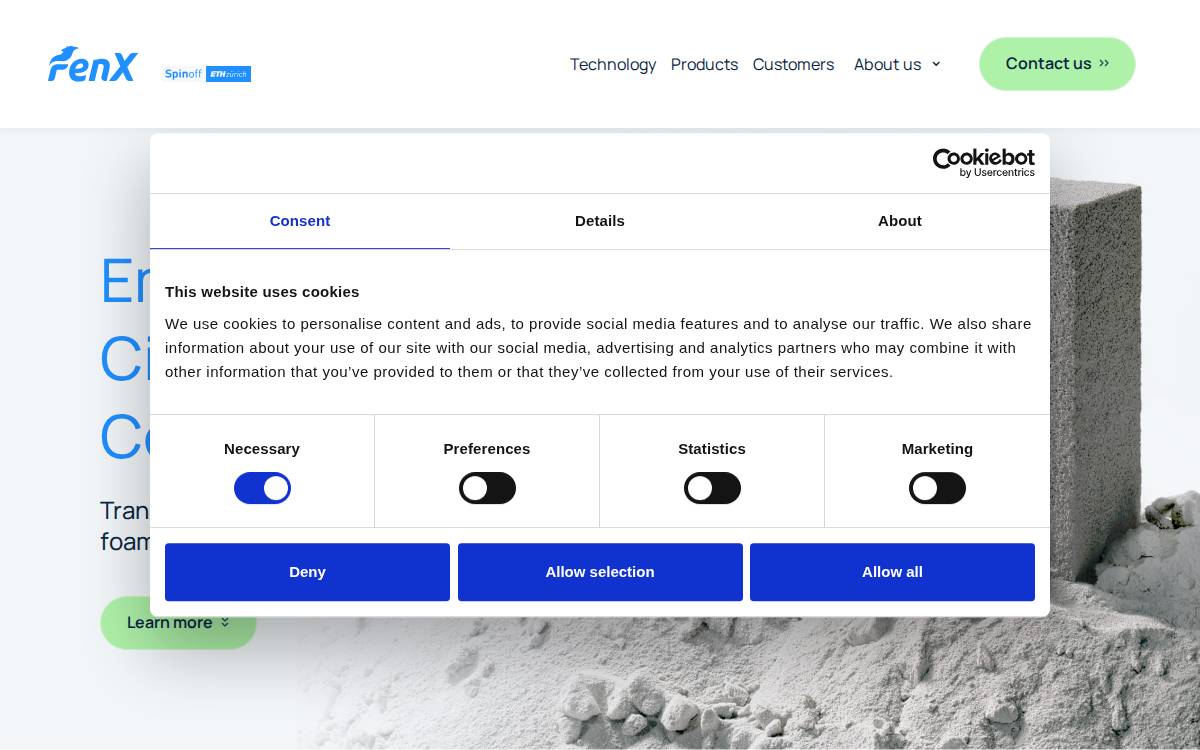Viewport: 1200px width, 750px height.
Task: Click the Allow all button
Action: tap(892, 572)
